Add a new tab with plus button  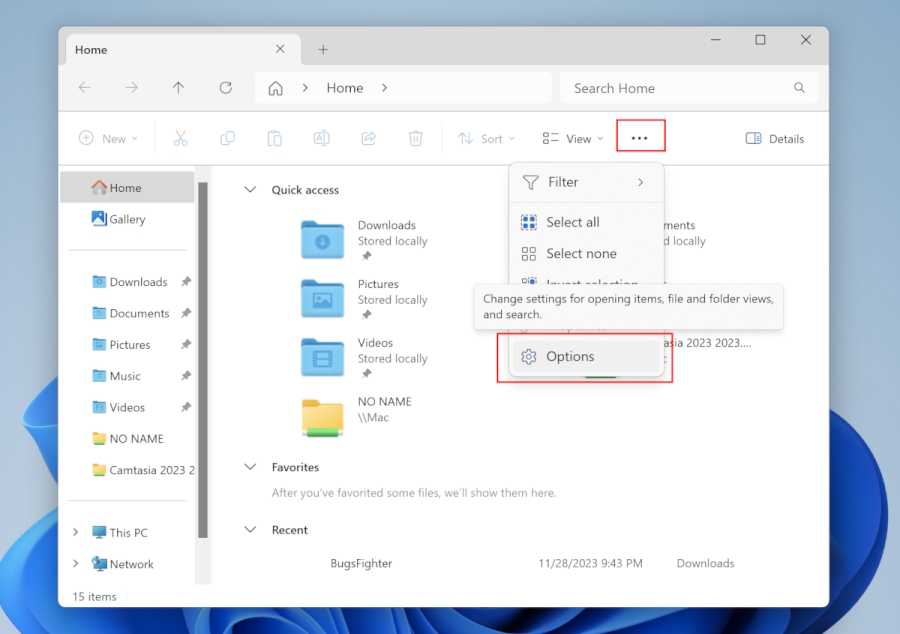(x=323, y=50)
